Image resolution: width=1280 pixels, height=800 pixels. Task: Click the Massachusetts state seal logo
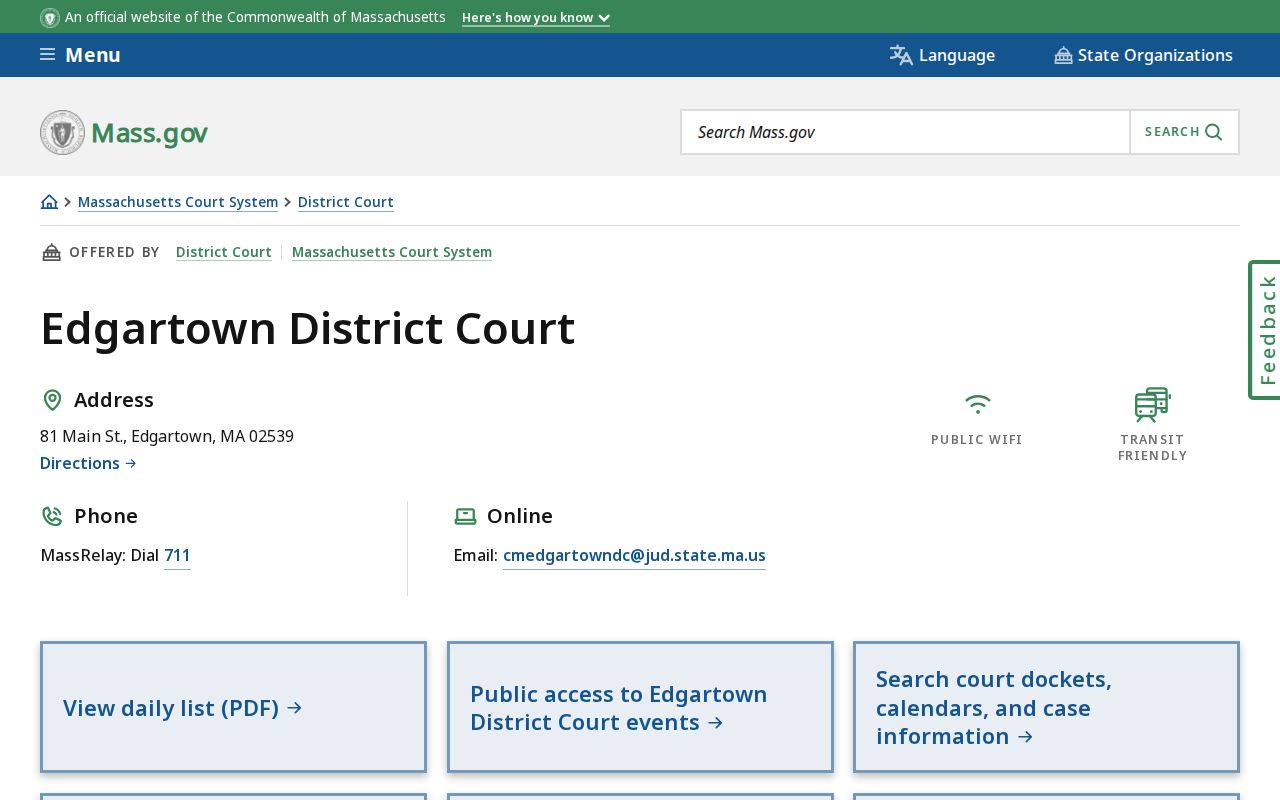click(62, 132)
